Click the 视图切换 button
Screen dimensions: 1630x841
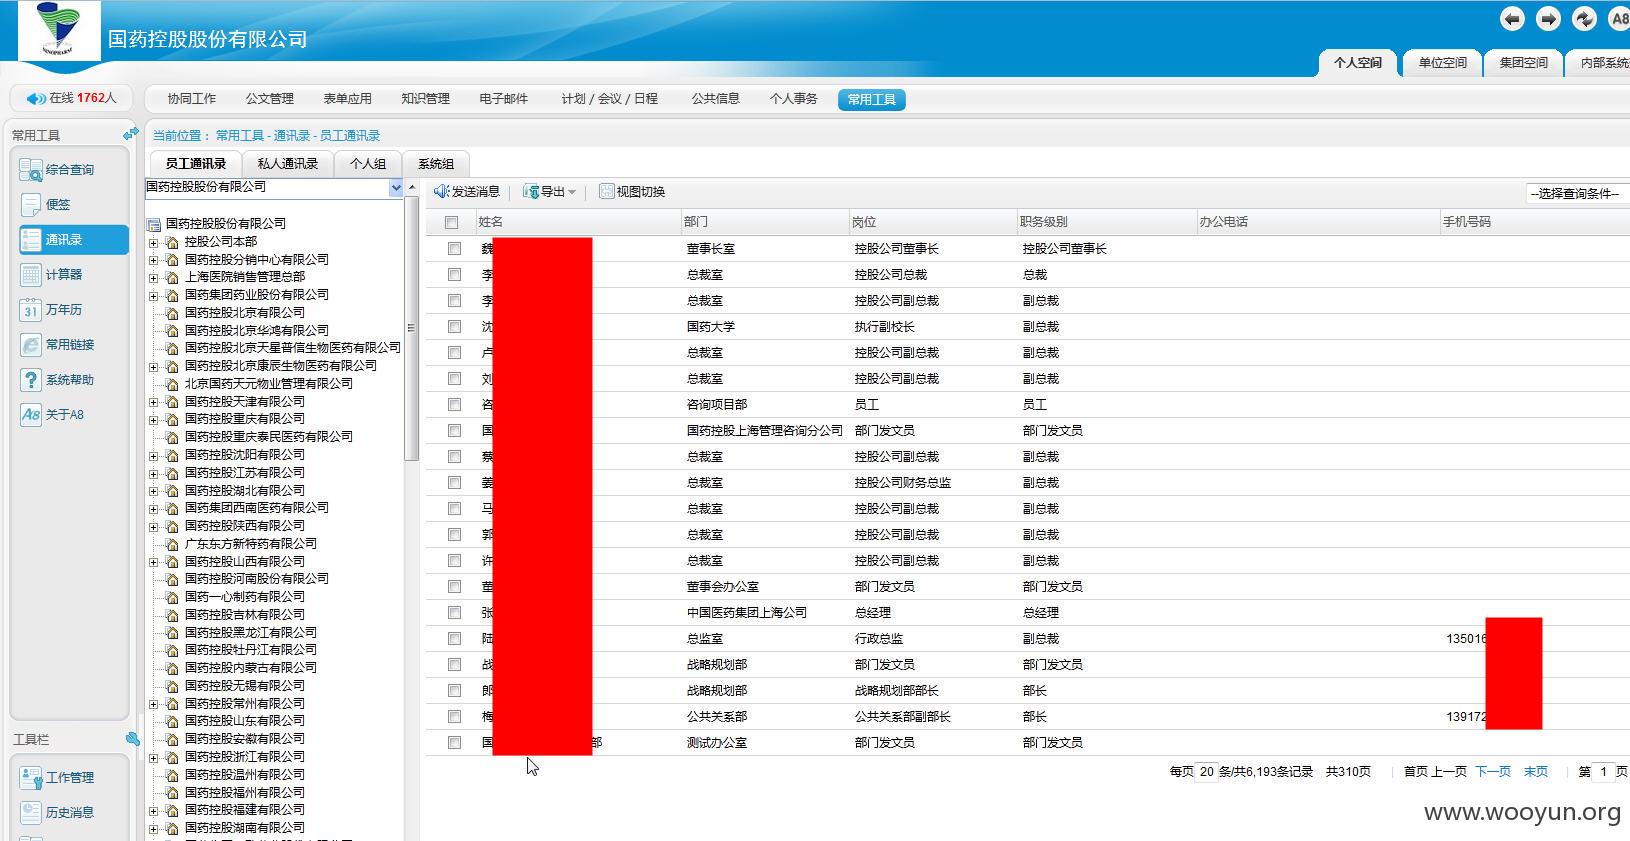click(x=632, y=191)
